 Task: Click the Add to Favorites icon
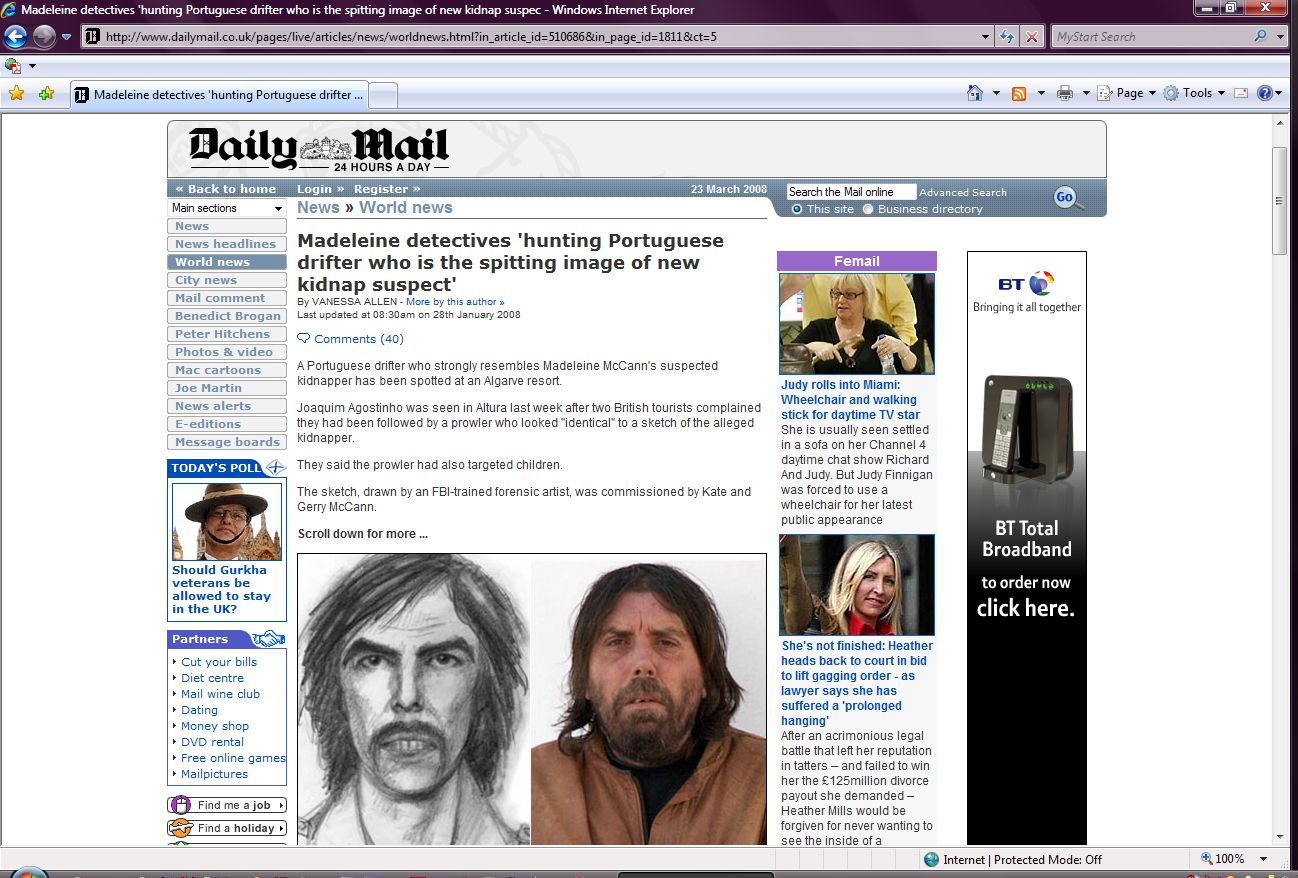(46, 94)
